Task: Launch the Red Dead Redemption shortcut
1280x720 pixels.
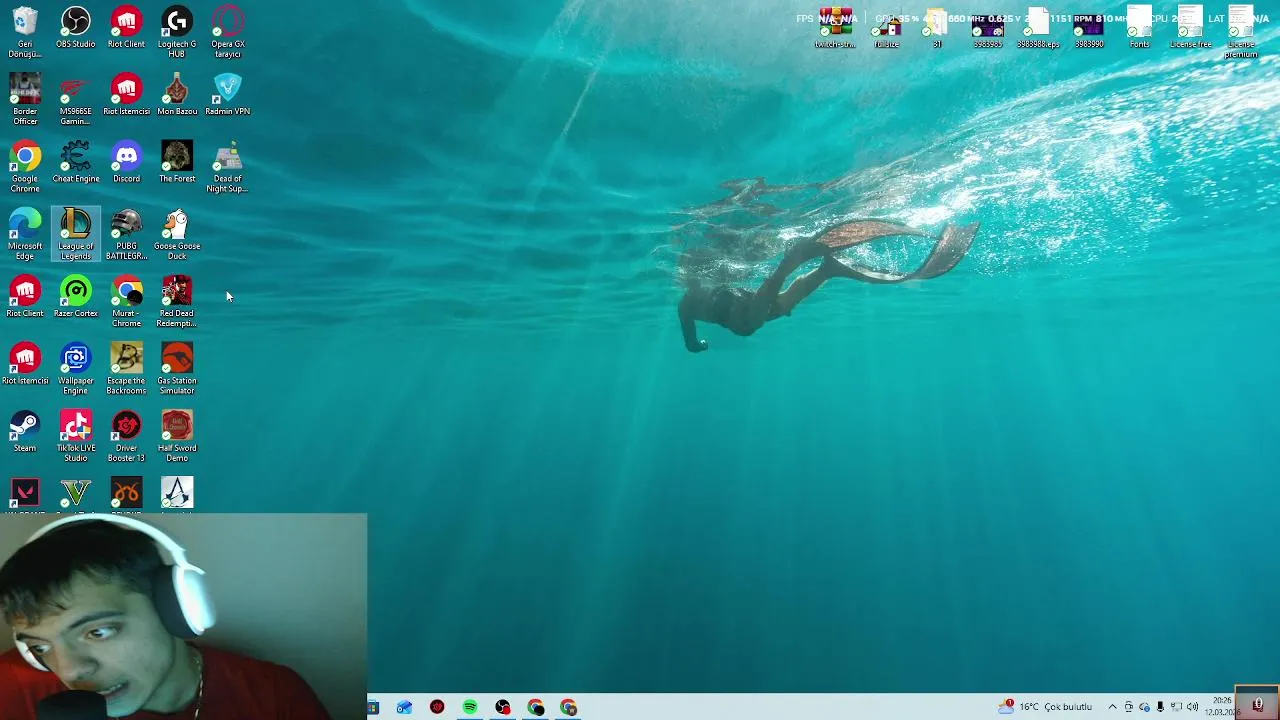Action: pos(177,301)
